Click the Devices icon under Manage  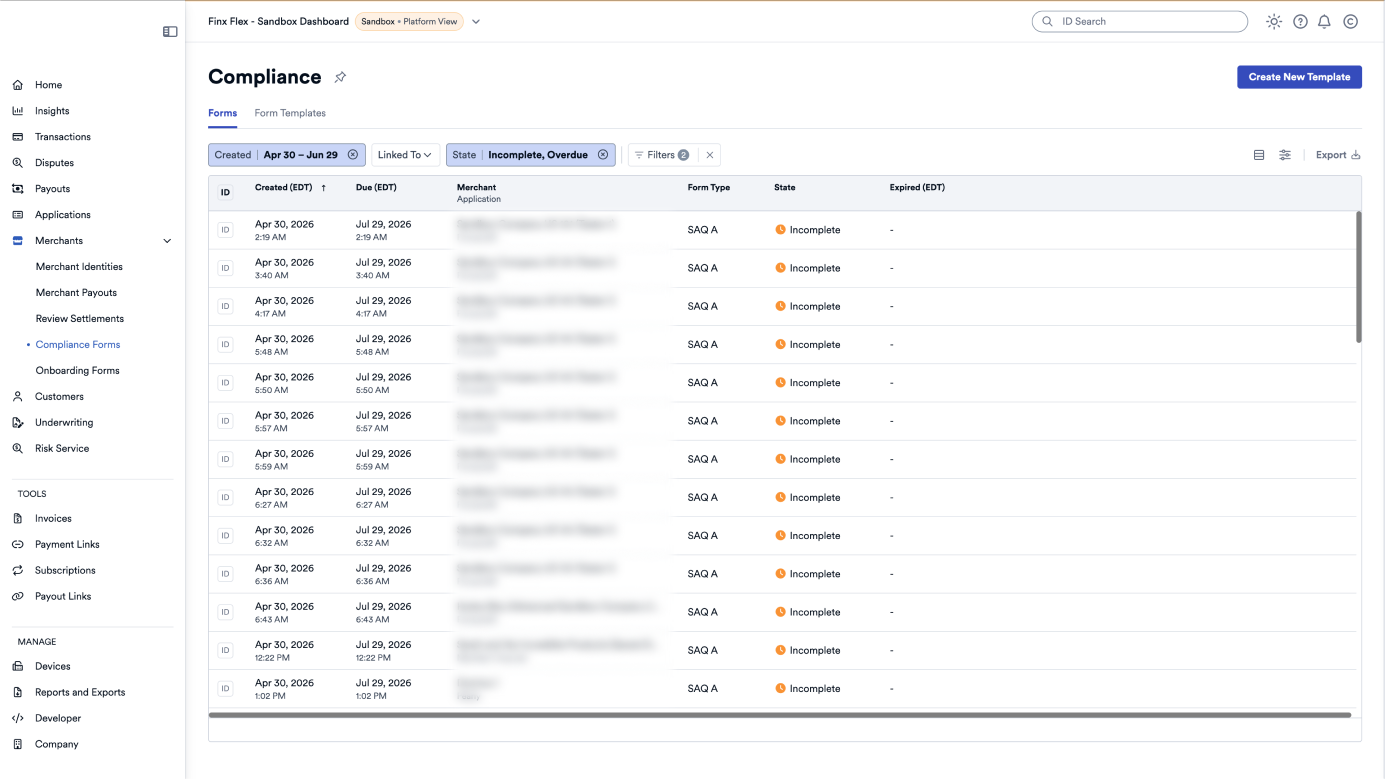click(x=18, y=667)
